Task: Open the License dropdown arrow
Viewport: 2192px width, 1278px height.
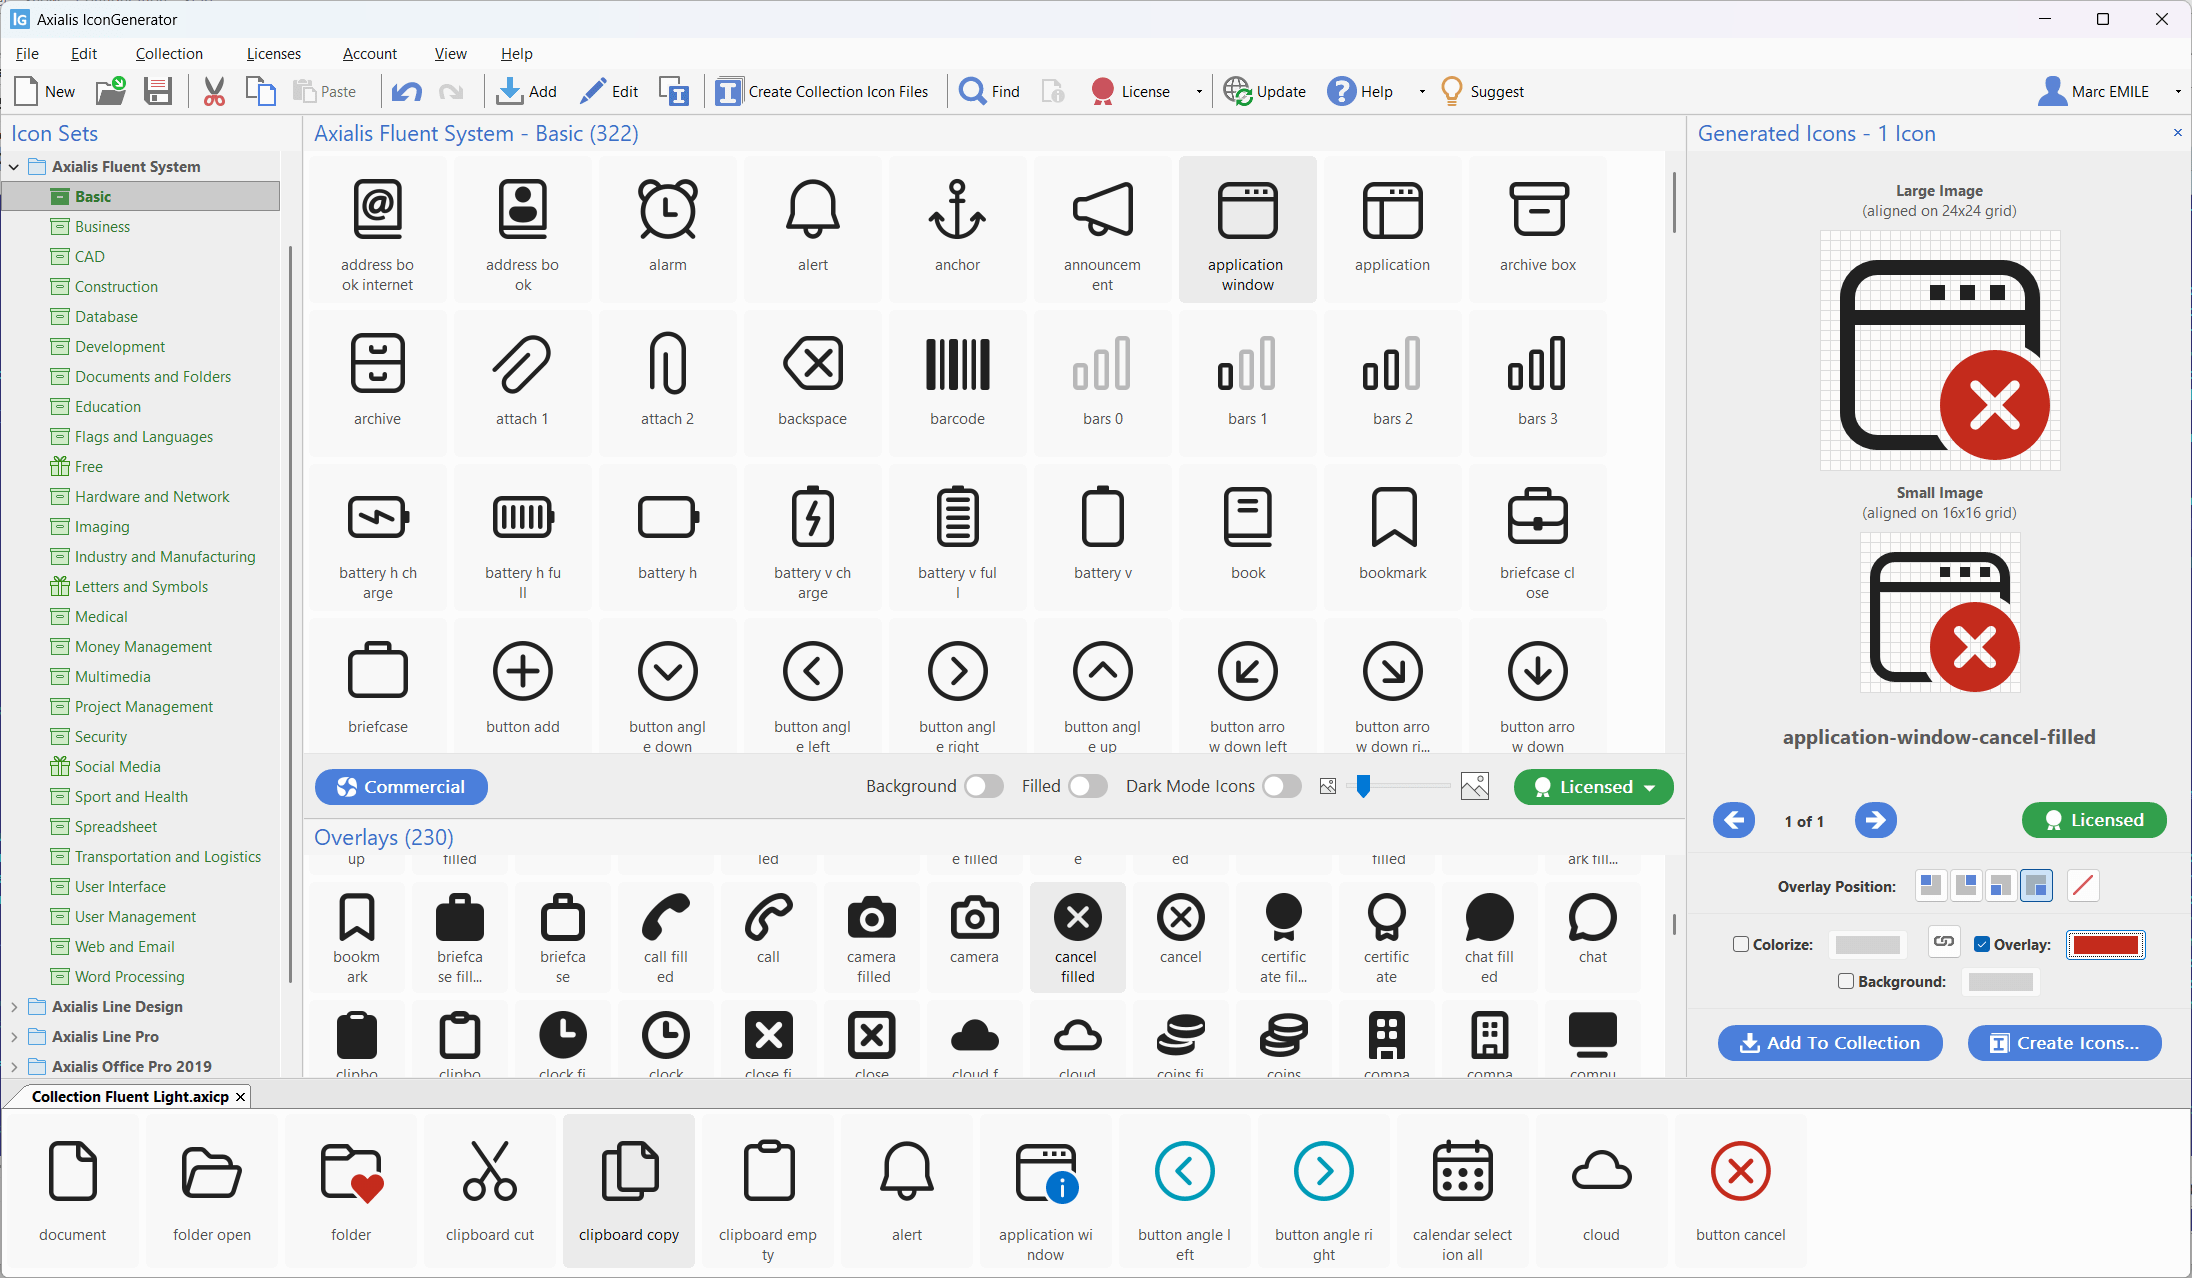Action: click(x=1199, y=92)
